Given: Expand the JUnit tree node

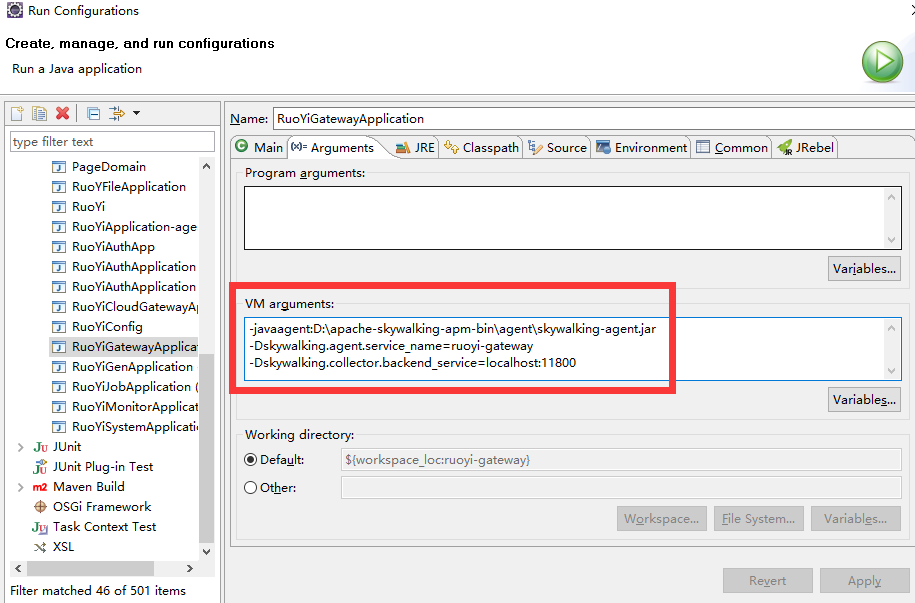Looking at the screenshot, I should point(20,447).
